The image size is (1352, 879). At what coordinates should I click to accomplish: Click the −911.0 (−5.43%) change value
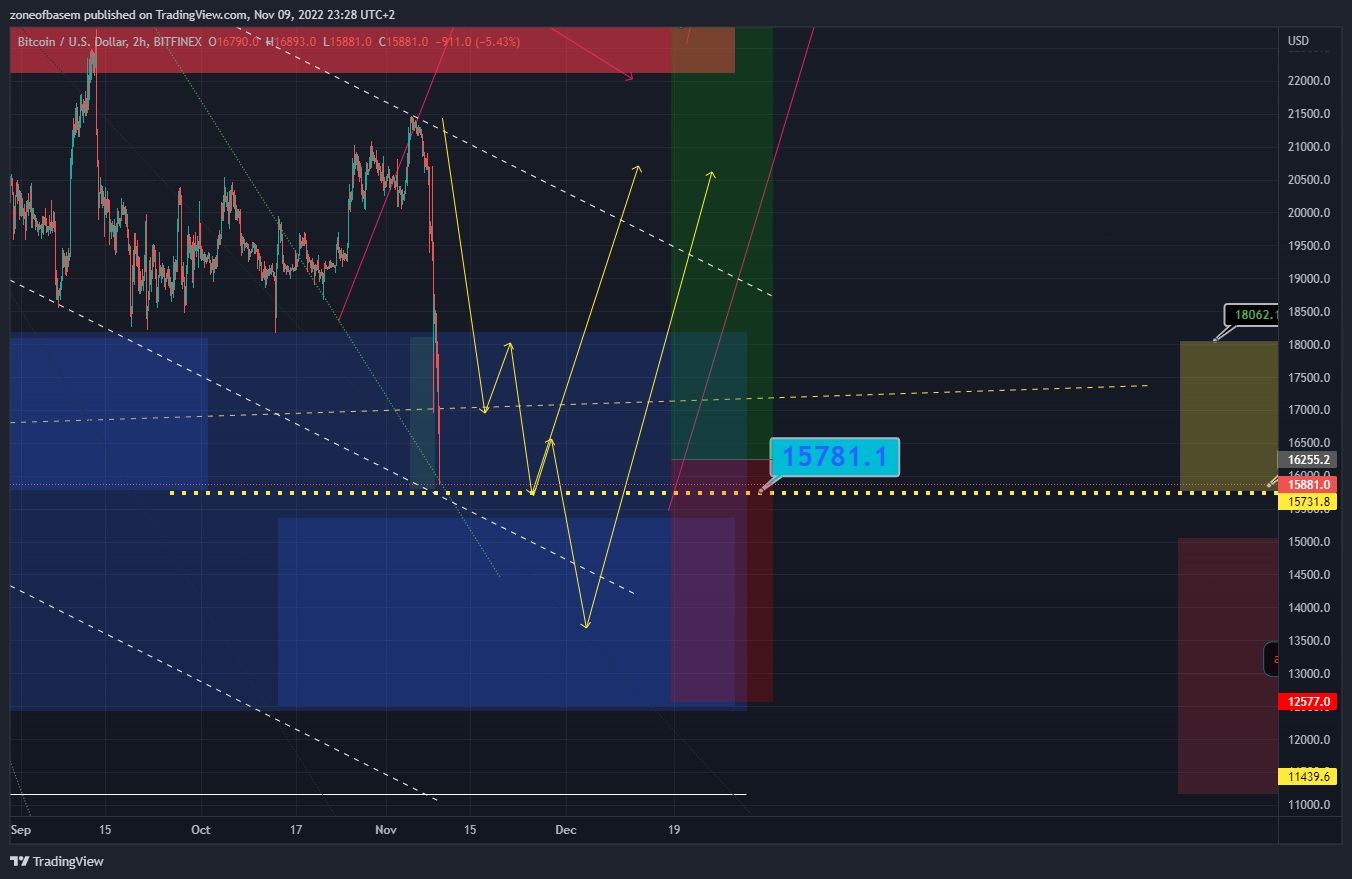pos(477,42)
